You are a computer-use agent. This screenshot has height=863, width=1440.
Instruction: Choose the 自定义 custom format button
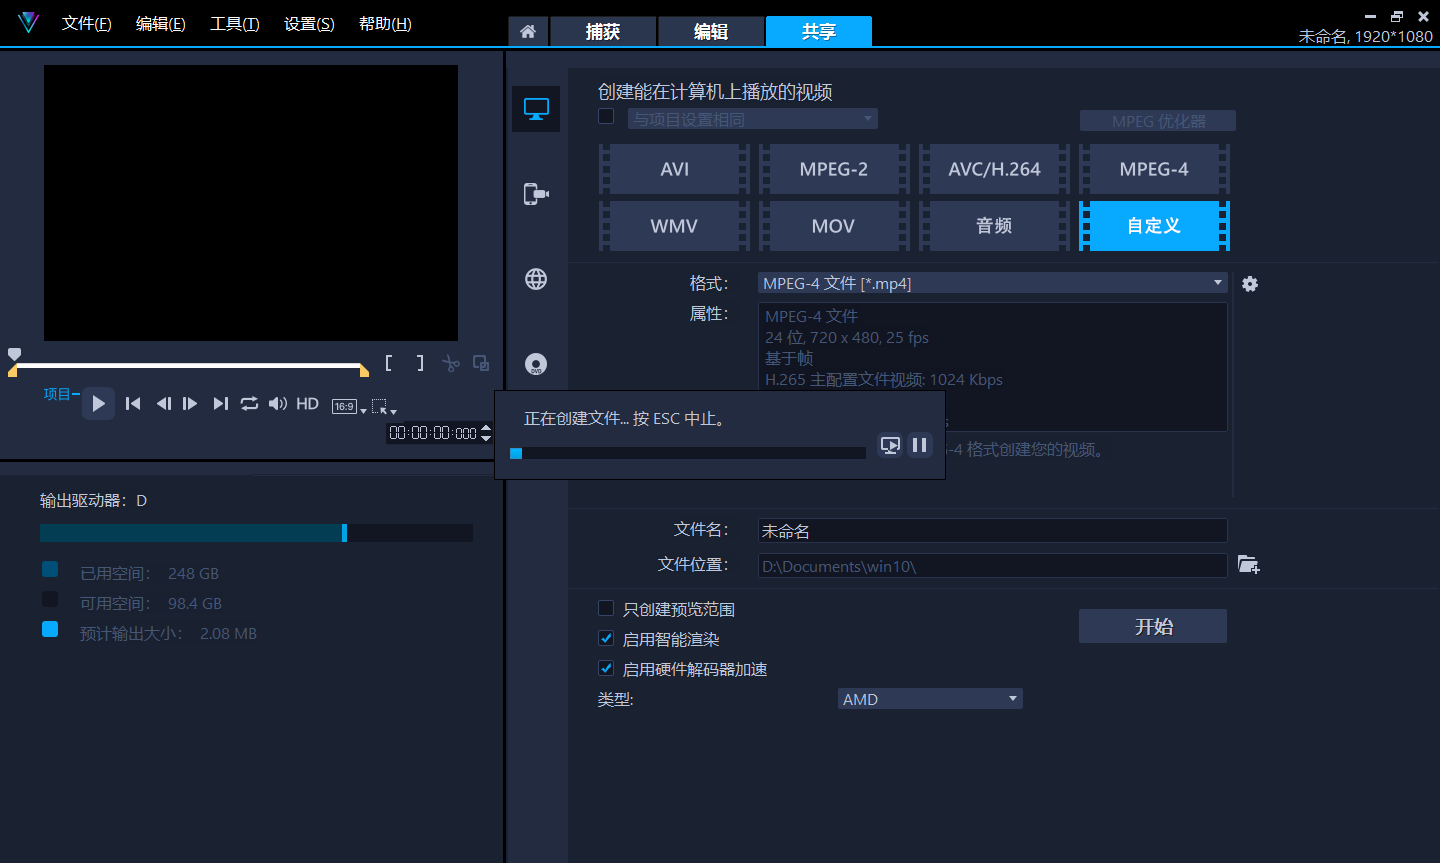tap(1154, 226)
